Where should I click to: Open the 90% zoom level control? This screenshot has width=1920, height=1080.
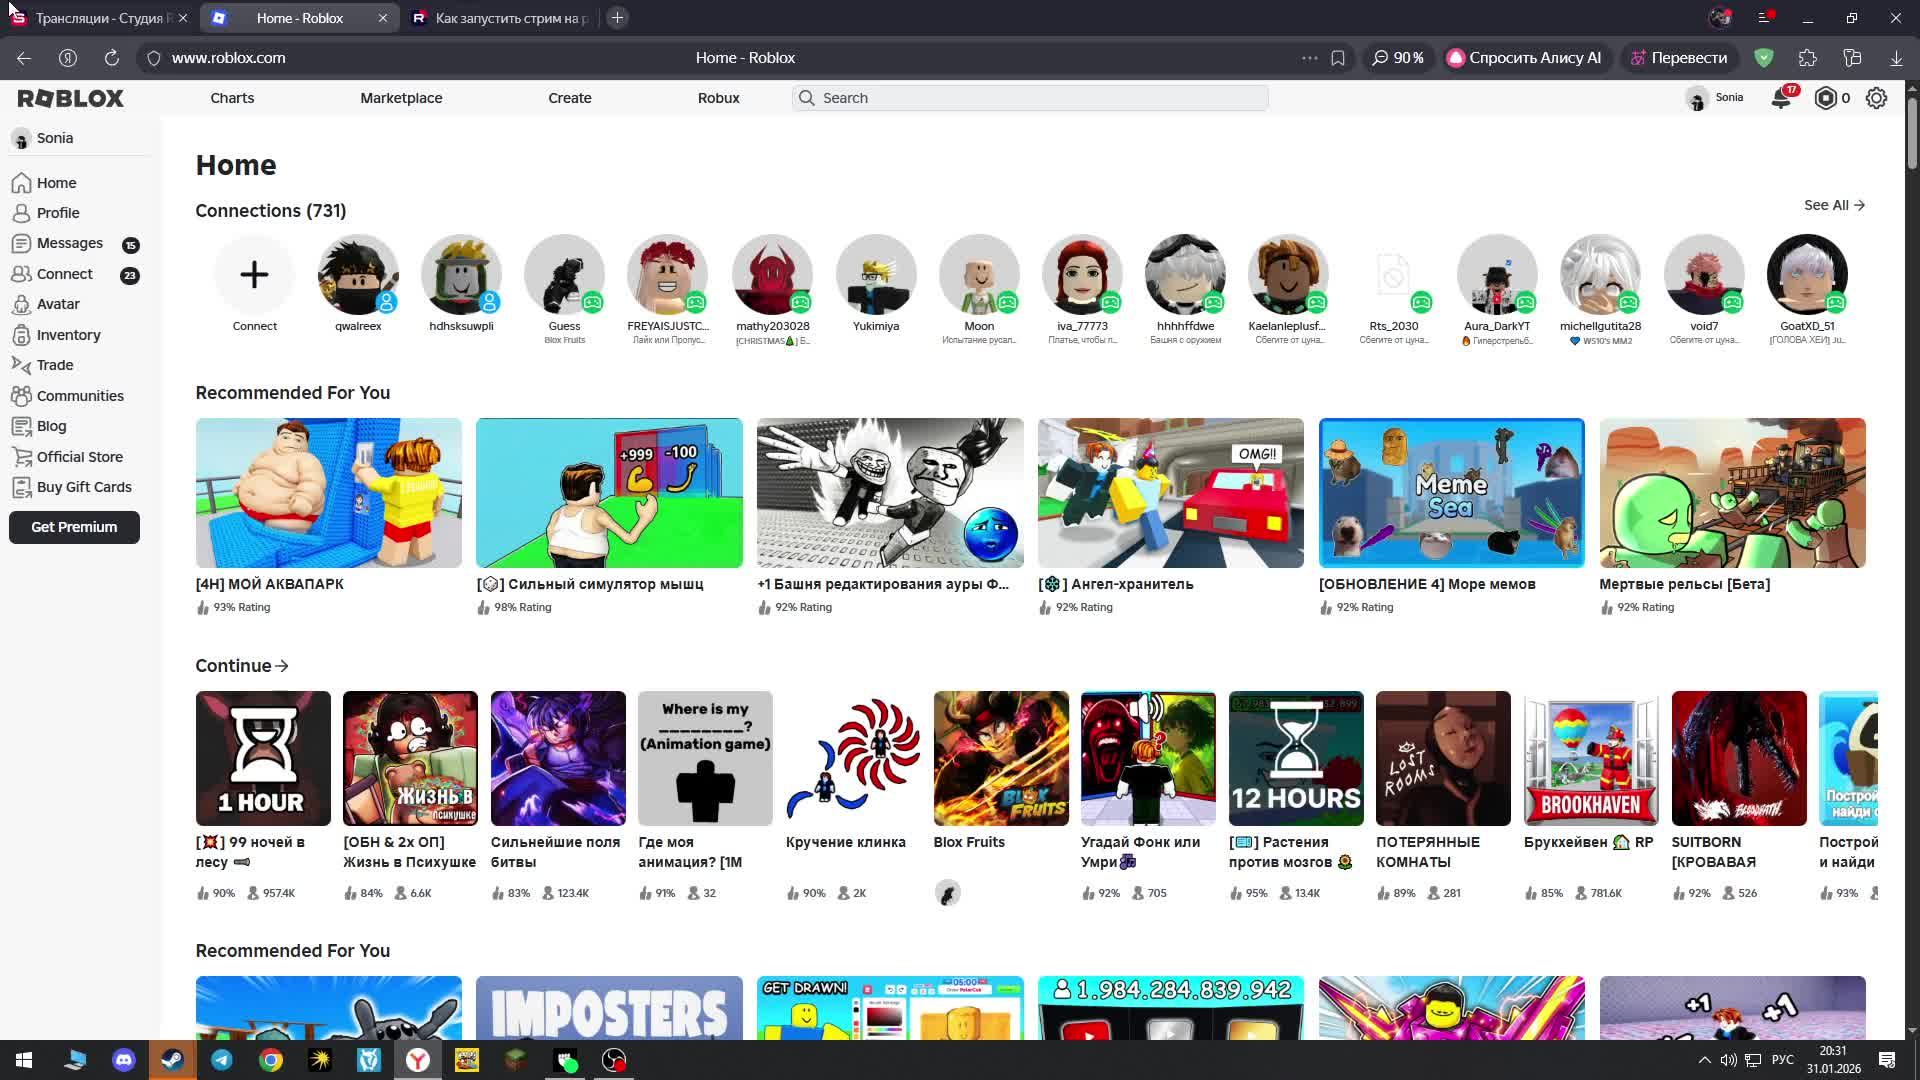(x=1398, y=58)
